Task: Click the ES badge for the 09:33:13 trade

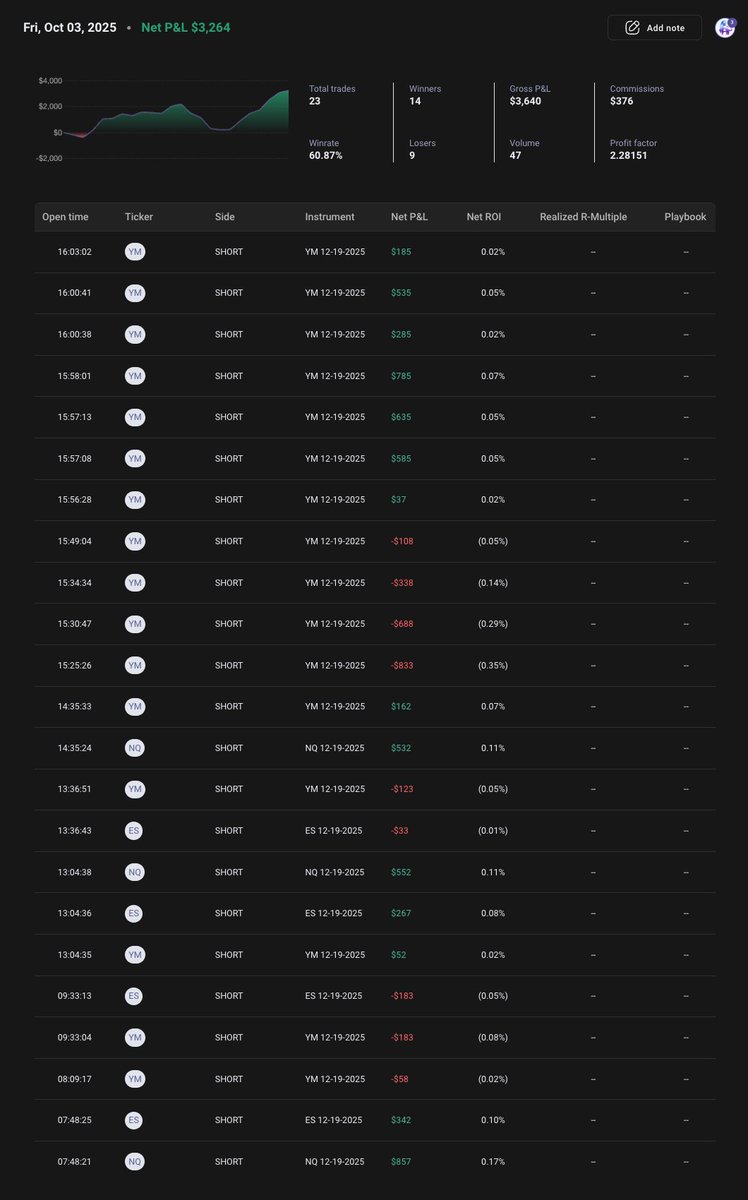Action: coord(135,996)
